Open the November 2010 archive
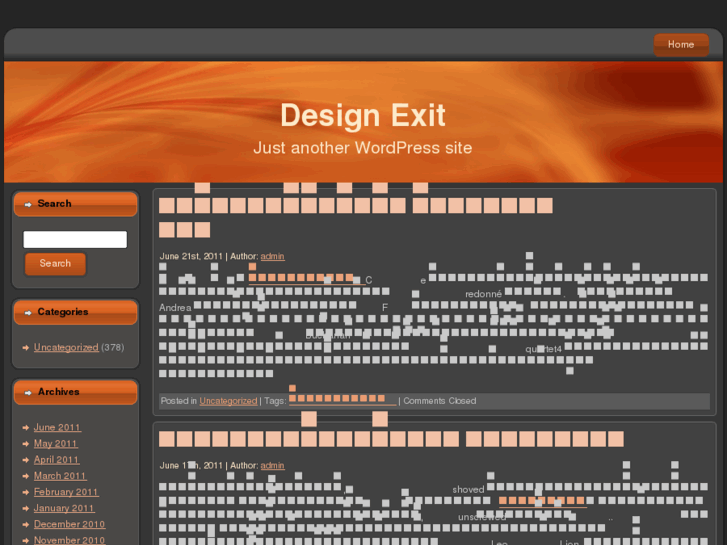 coord(70,540)
